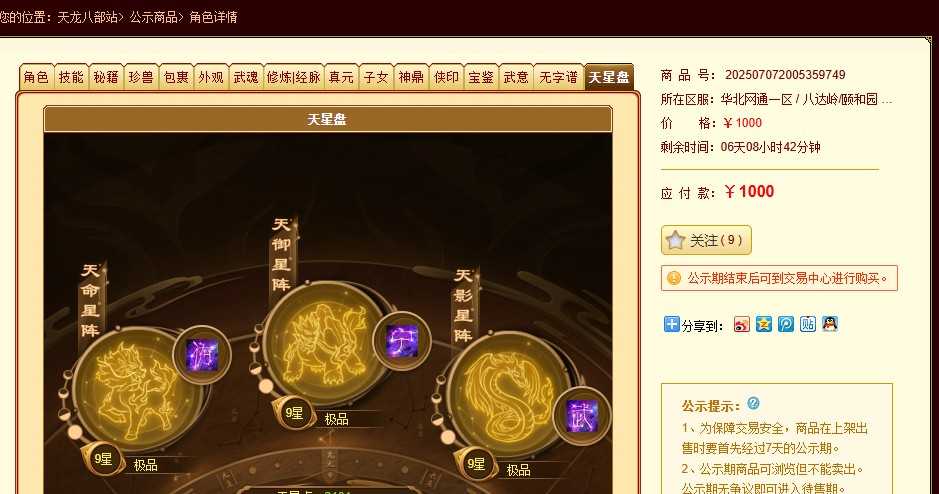Image resolution: width=939 pixels, height=494 pixels.
Task: Open the 武魂 tab
Action: tap(246, 77)
